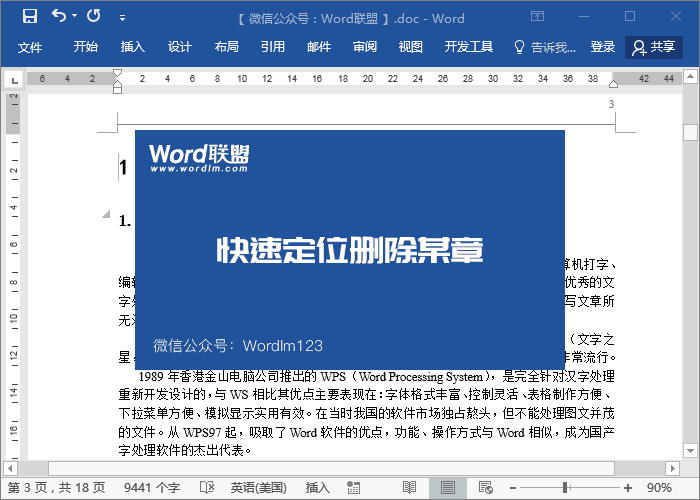Collapse the heading triangle beside '1.'
Image resolution: width=700 pixels, height=500 pixels.
click(106, 214)
